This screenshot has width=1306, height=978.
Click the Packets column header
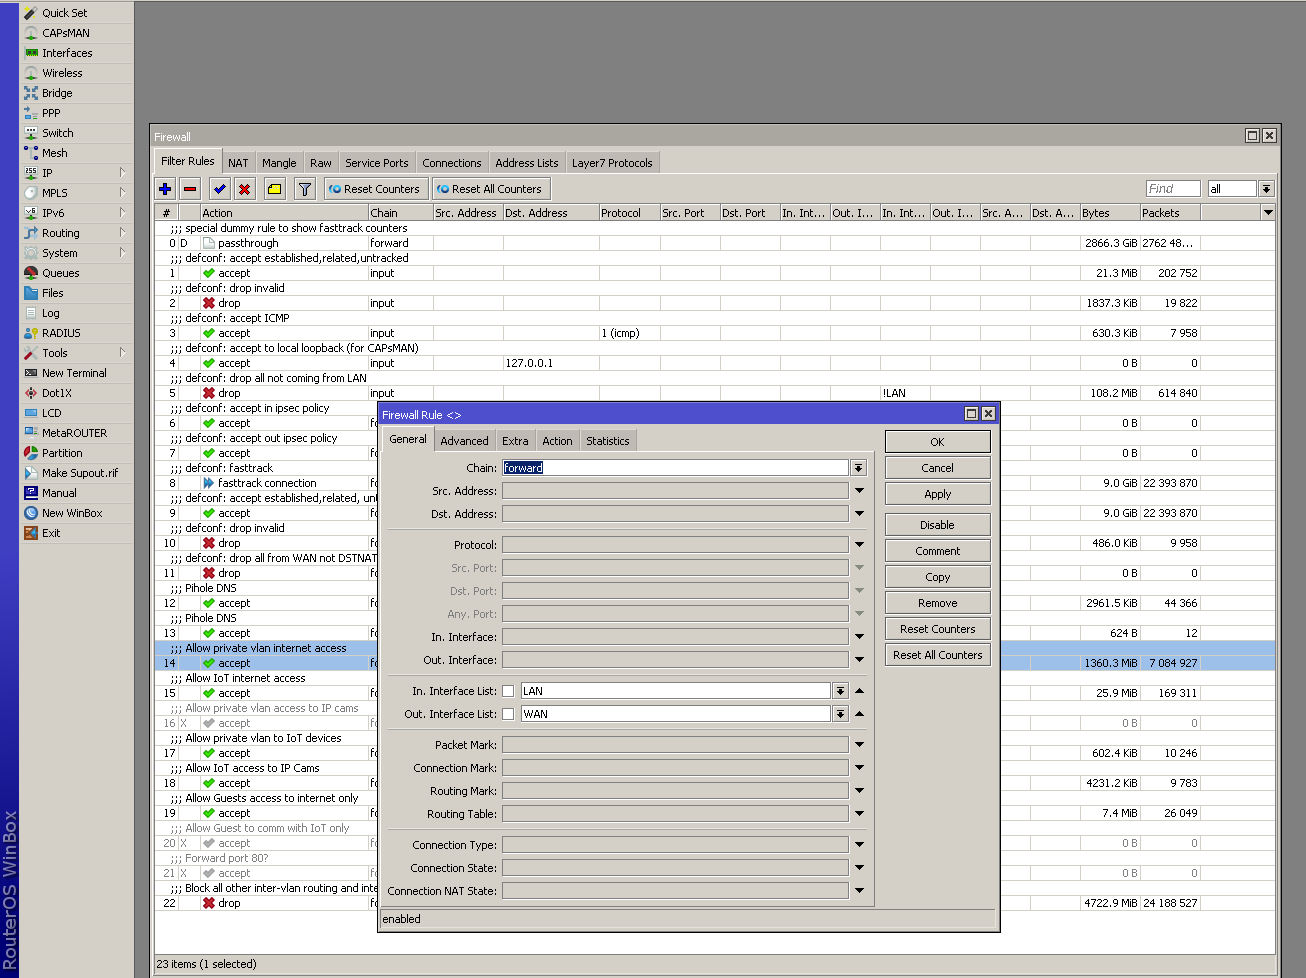click(x=1170, y=213)
